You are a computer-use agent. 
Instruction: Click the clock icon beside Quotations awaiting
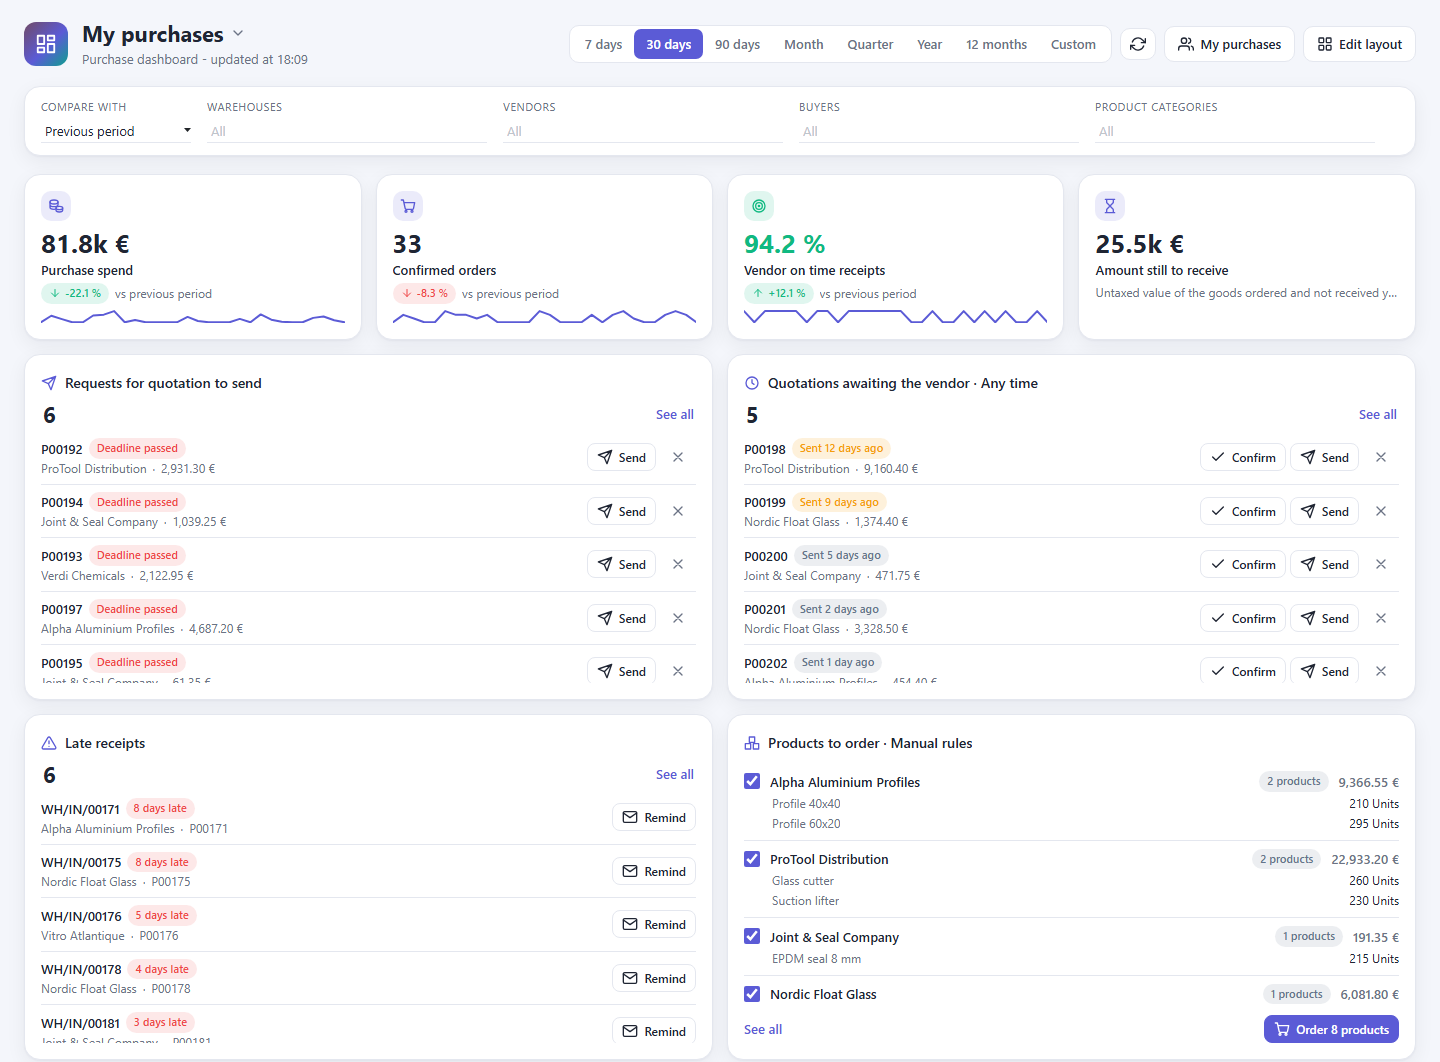click(752, 383)
